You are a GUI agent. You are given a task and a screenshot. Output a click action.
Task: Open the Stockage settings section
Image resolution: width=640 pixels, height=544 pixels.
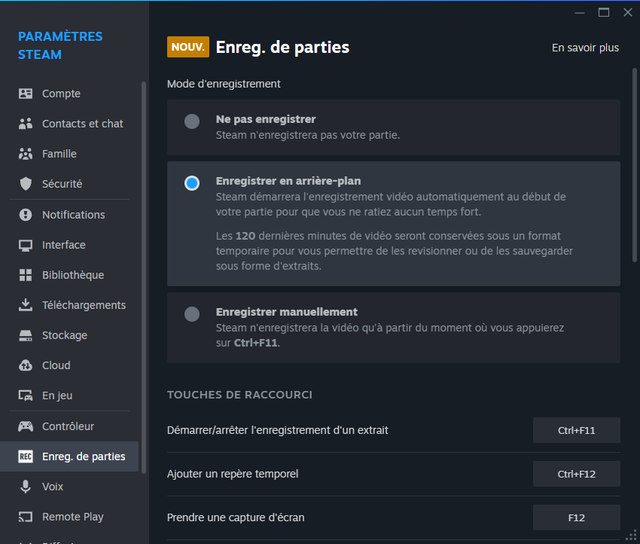(69, 335)
